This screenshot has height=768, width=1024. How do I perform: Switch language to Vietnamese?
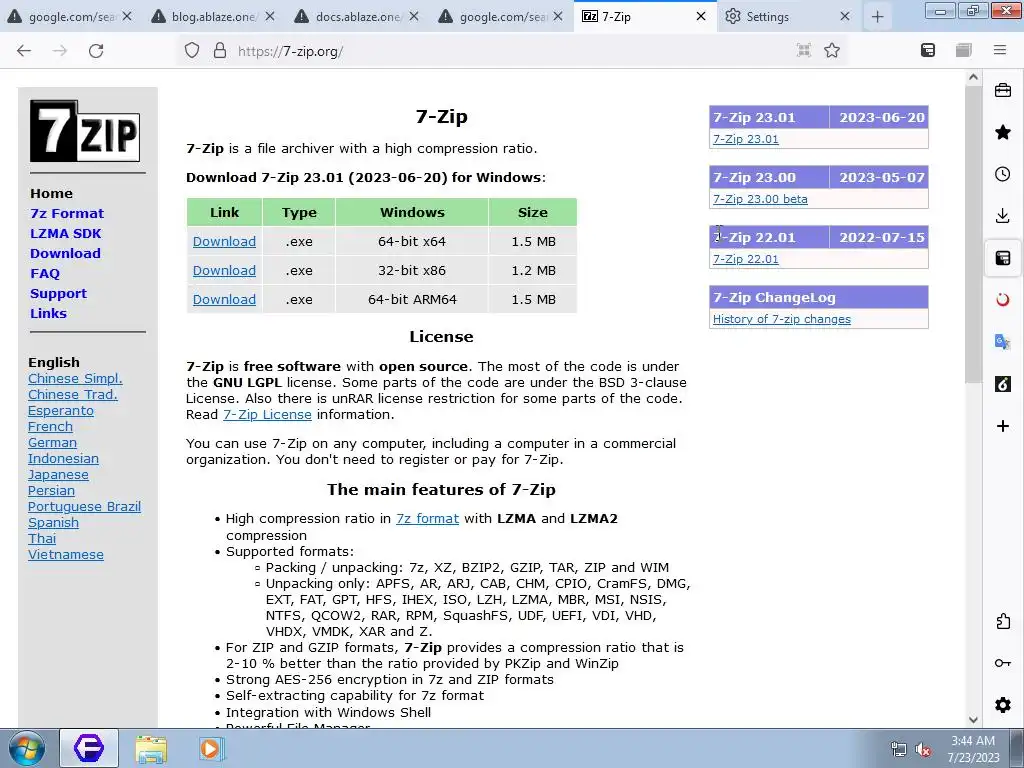click(66, 554)
